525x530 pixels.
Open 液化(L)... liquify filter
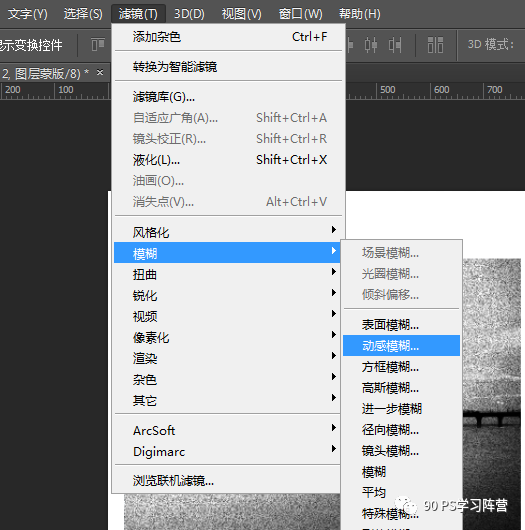click(228, 160)
